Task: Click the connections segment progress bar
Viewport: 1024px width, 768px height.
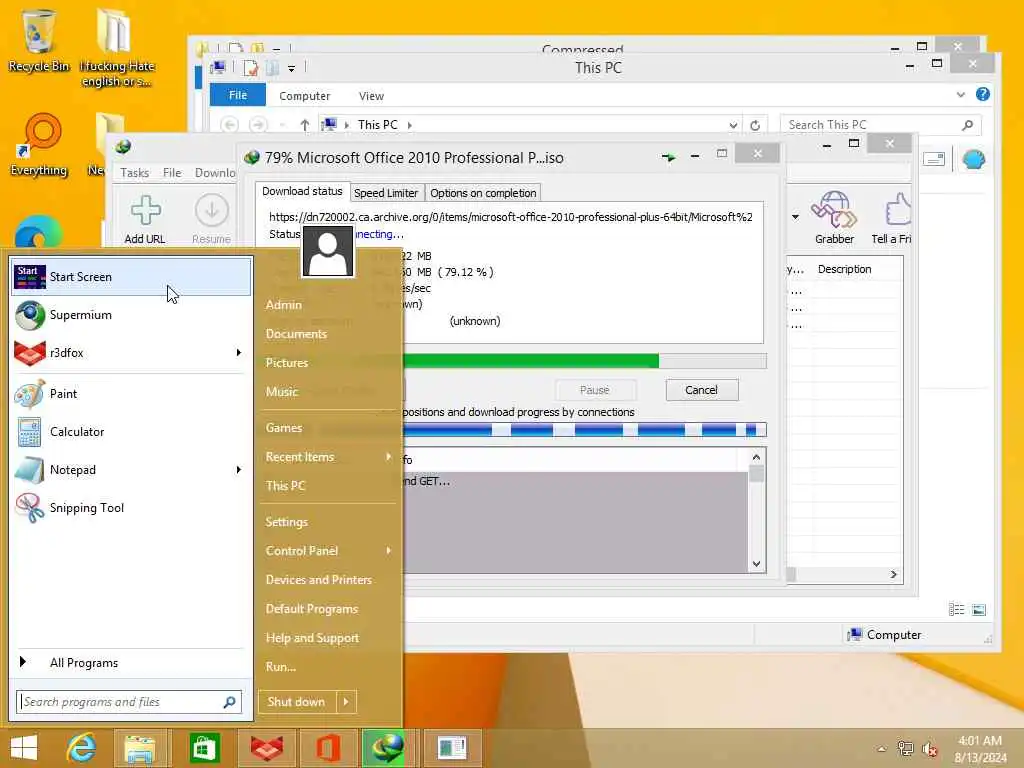Action: 583,430
